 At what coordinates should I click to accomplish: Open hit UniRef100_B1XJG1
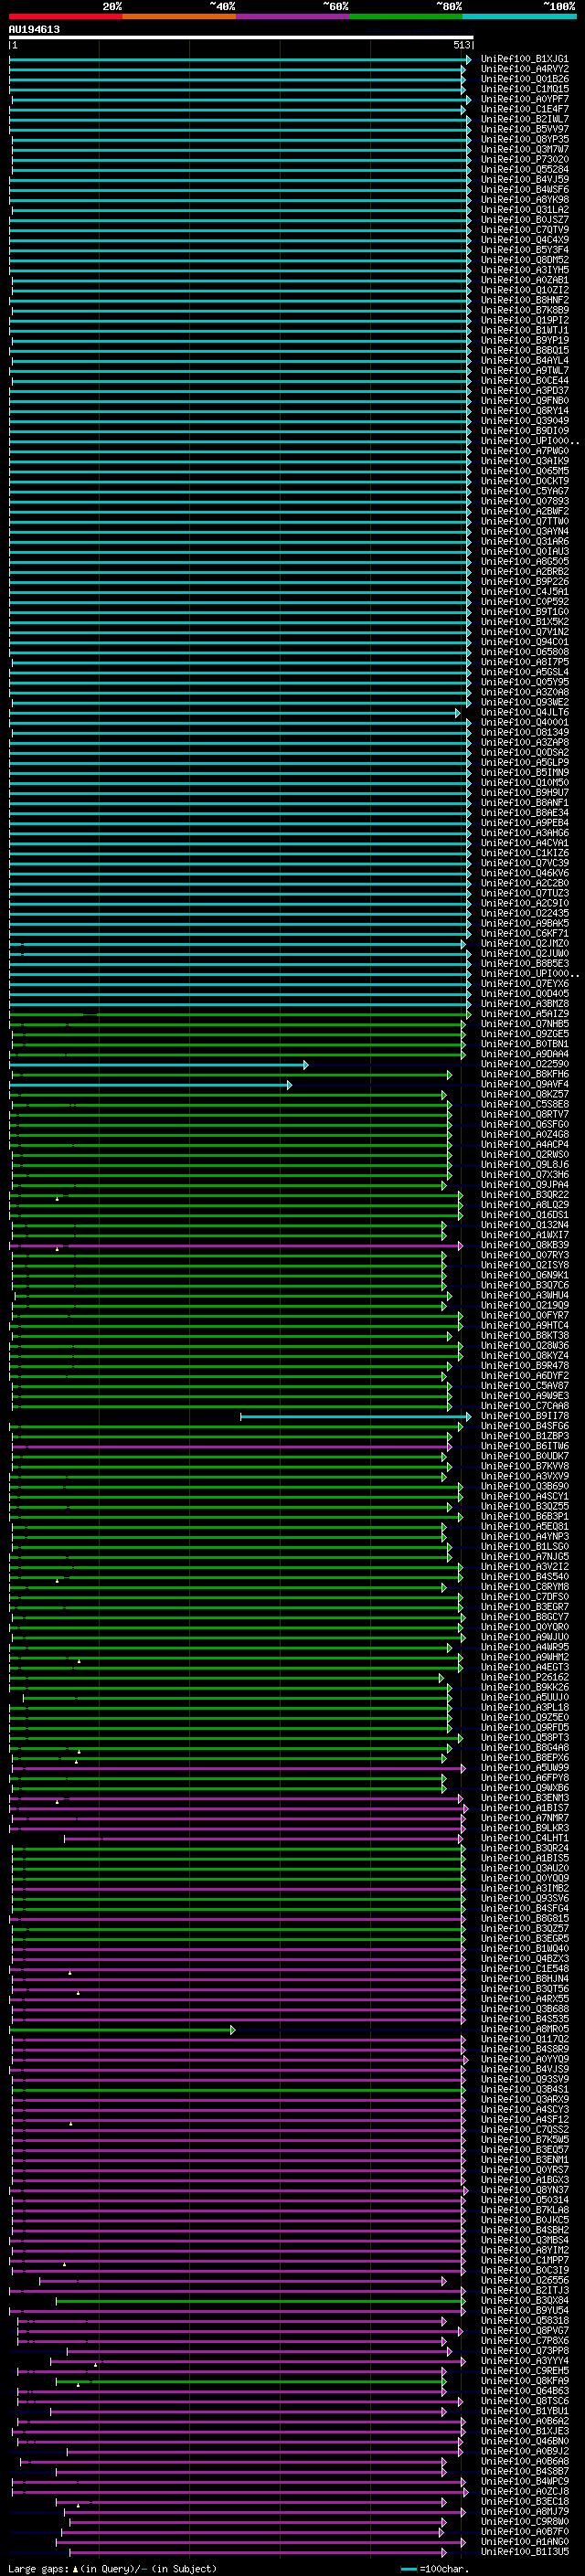525,59
